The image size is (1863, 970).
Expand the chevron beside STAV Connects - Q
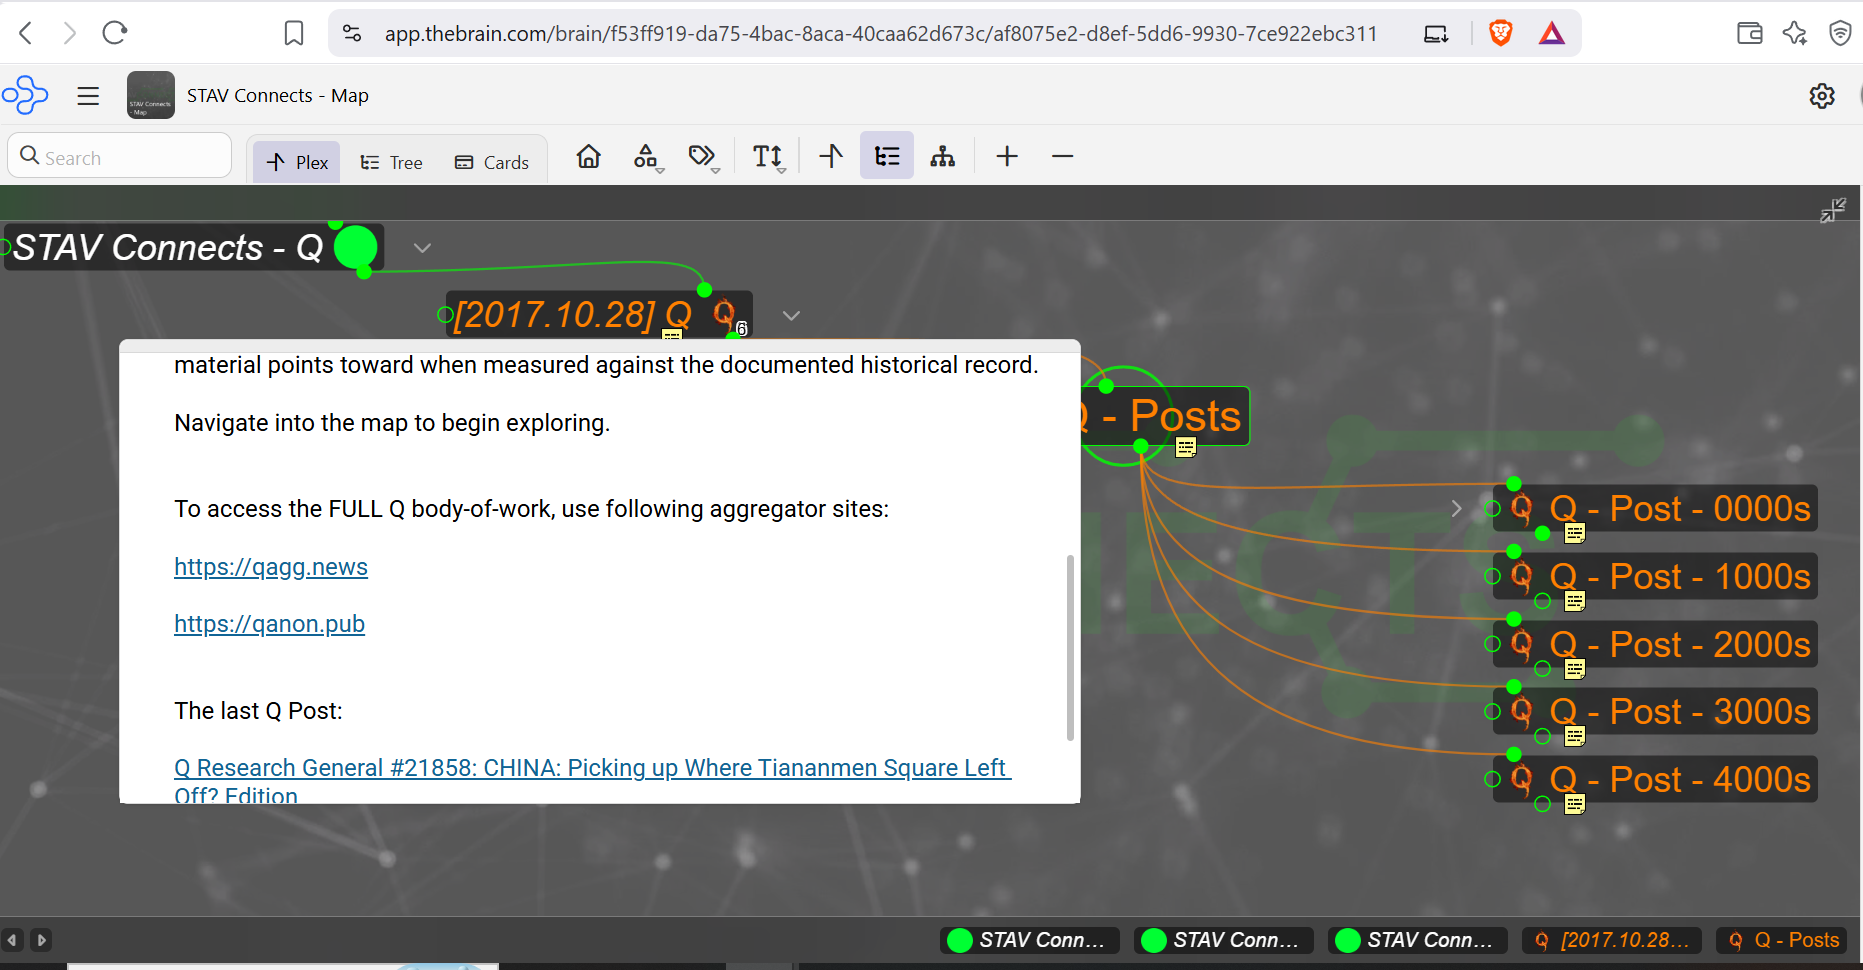tap(422, 248)
